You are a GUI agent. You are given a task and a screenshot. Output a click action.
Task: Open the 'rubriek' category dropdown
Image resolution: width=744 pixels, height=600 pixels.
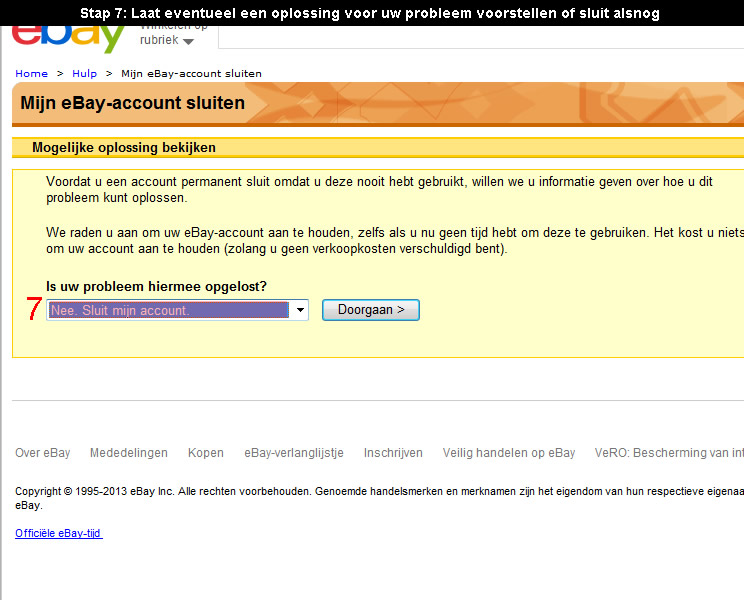pyautogui.click(x=167, y=40)
